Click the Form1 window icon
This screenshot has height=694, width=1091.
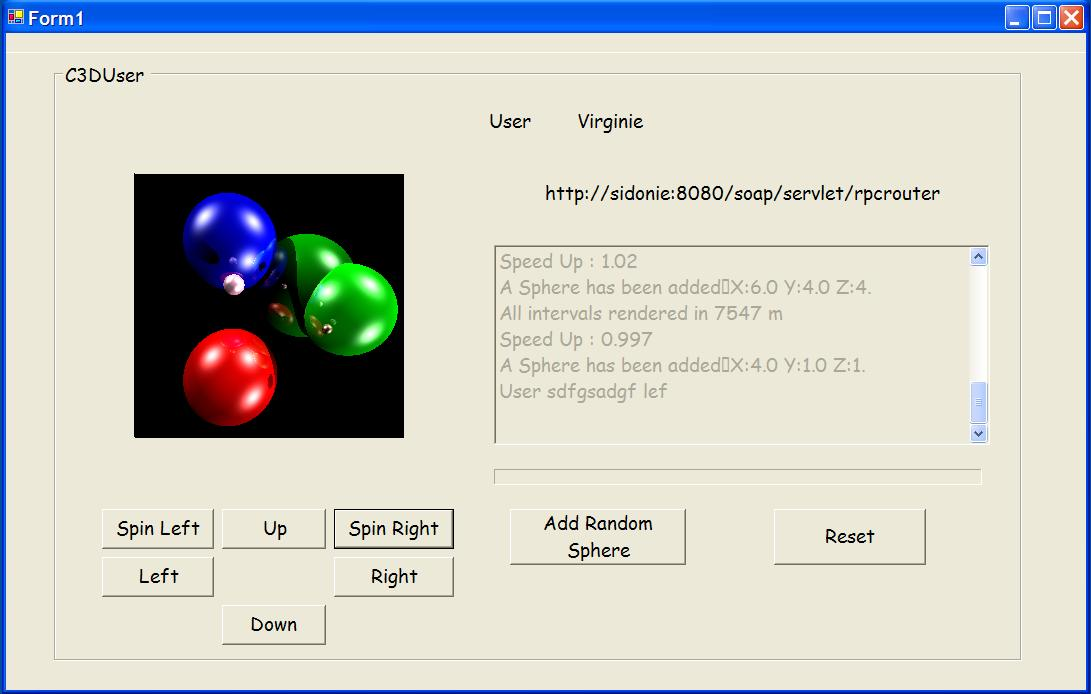[15, 17]
